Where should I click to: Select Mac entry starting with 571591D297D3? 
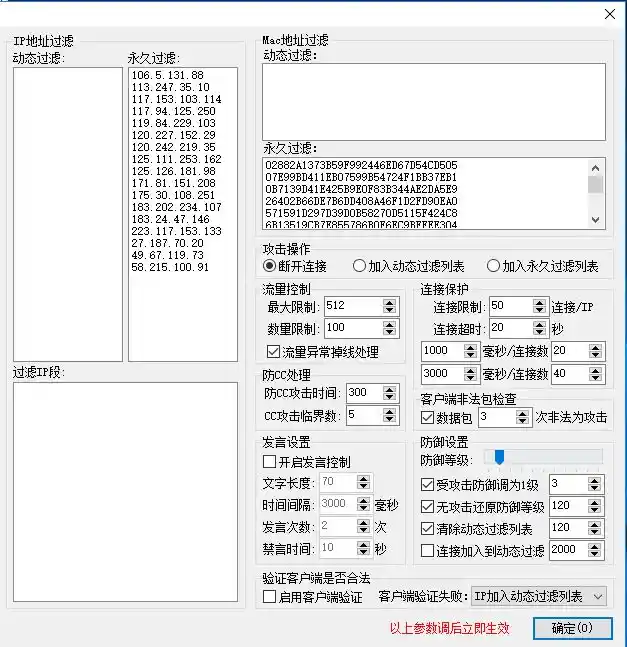(361, 213)
